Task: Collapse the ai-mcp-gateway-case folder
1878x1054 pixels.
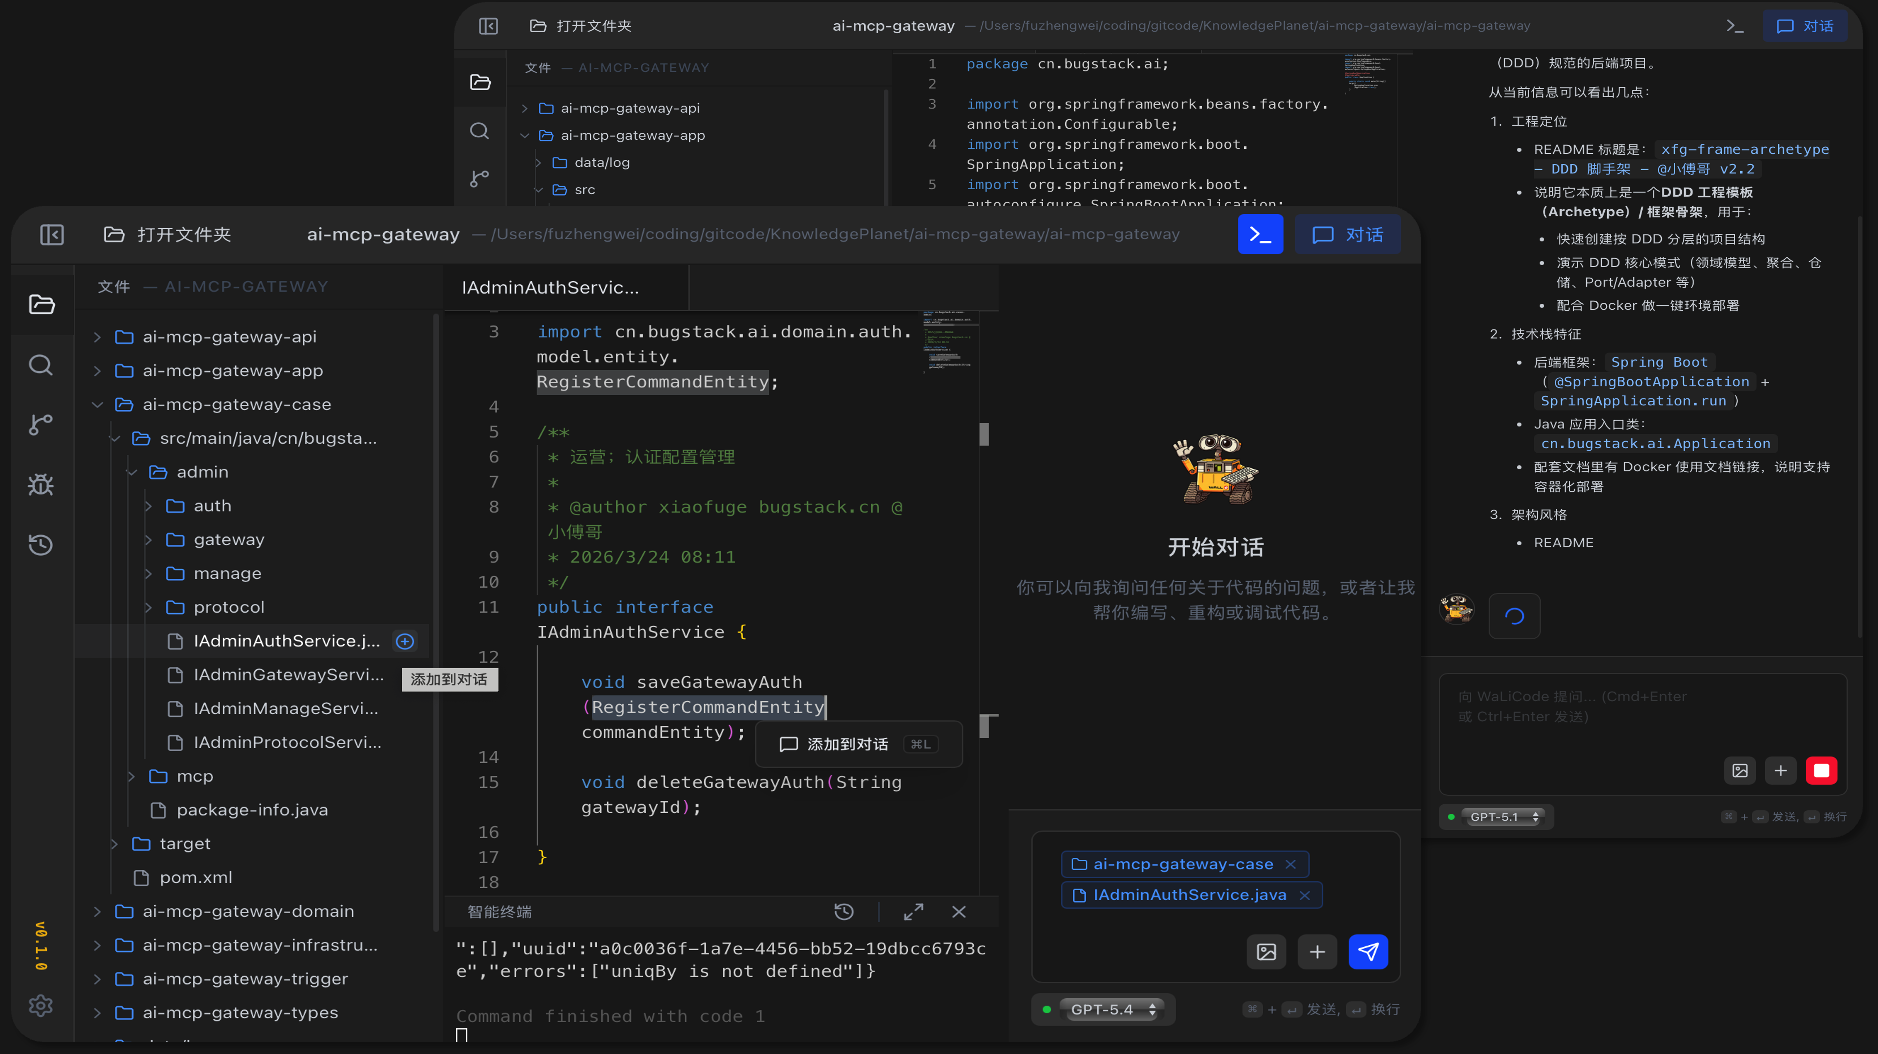Action: (97, 405)
